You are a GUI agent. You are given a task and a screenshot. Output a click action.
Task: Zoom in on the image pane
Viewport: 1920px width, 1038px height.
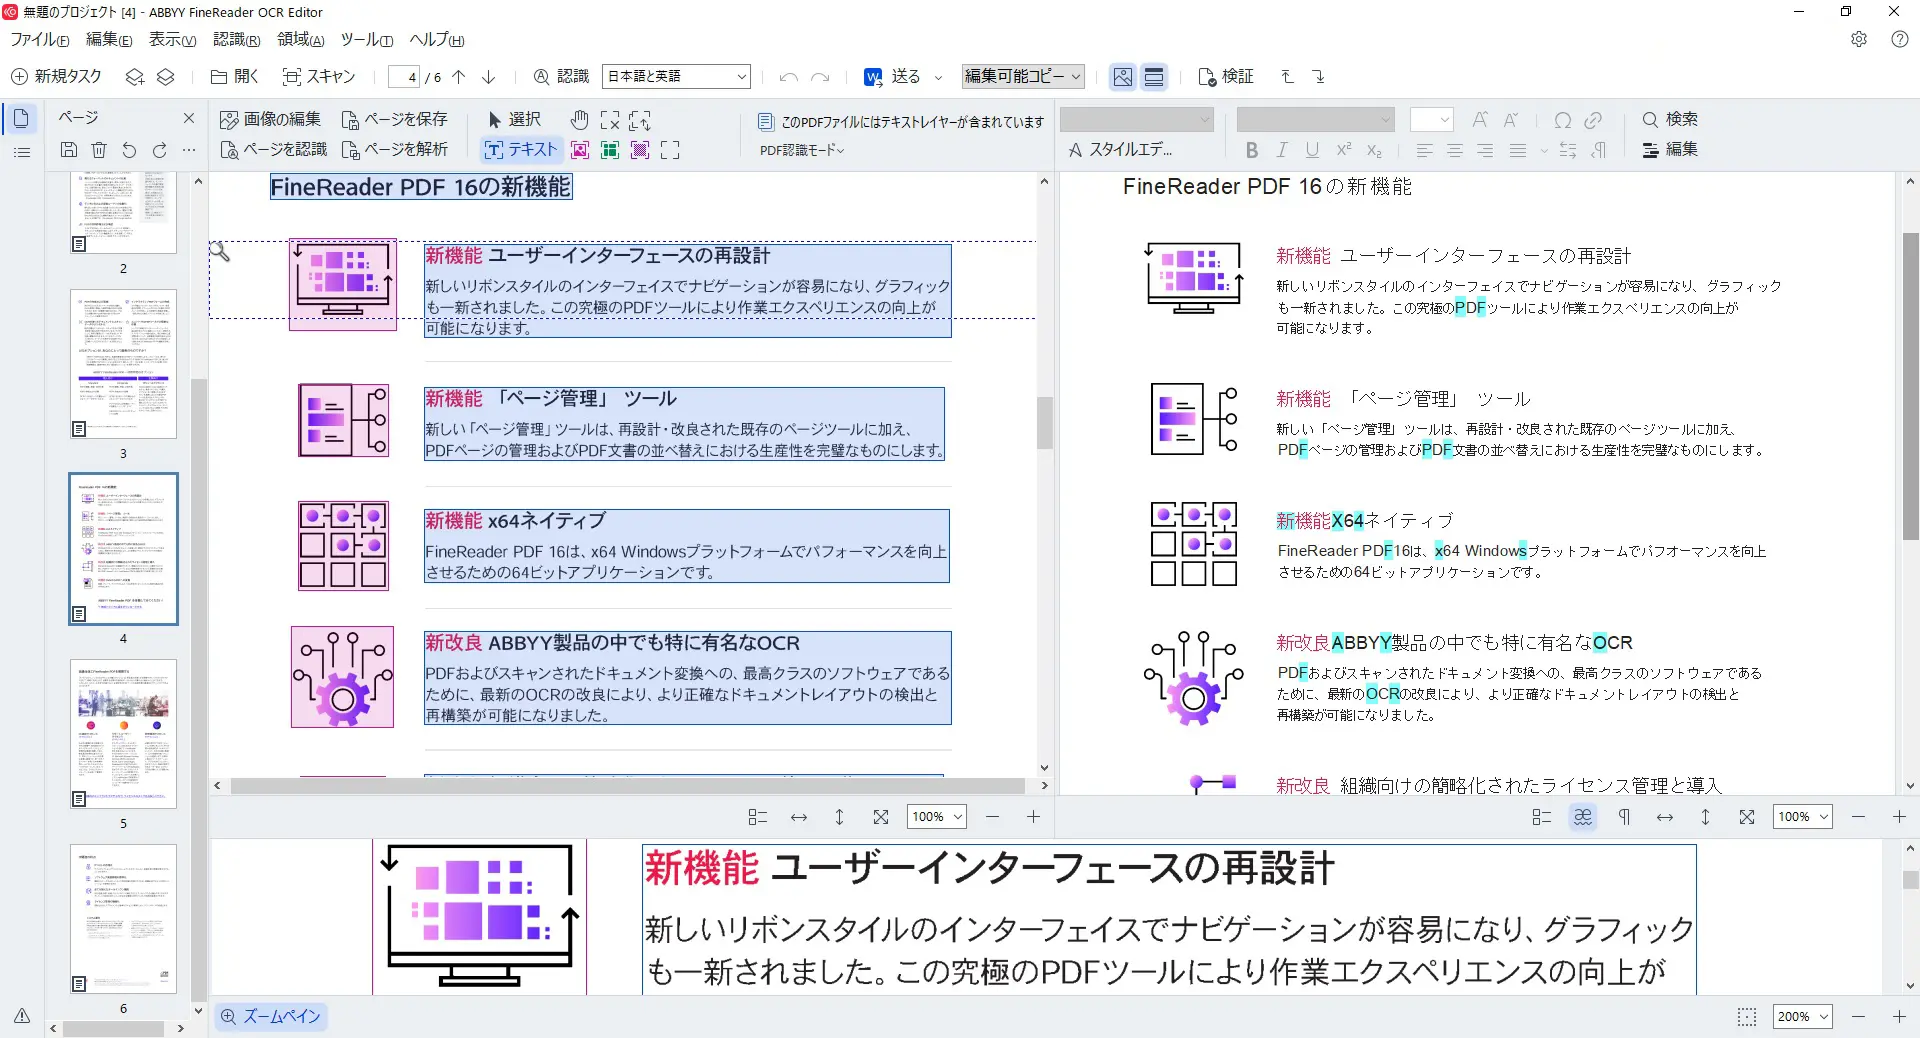[1033, 817]
